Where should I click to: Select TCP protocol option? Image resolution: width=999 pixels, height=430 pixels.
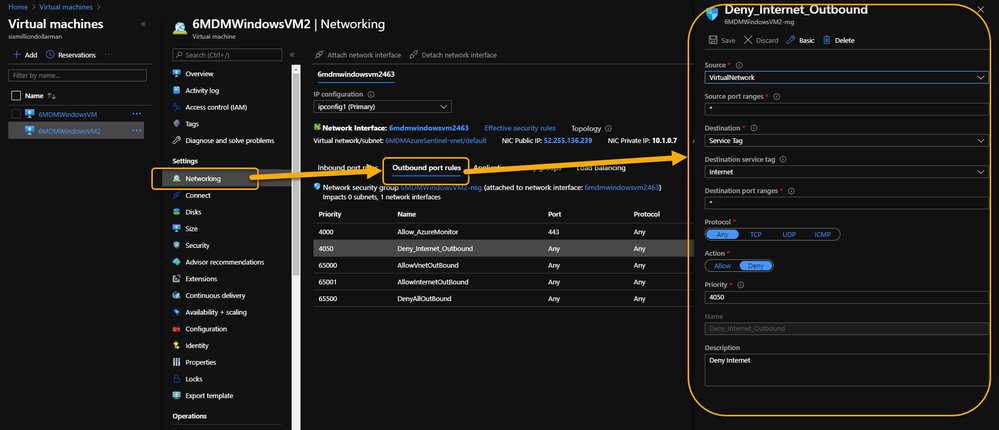[x=756, y=234]
